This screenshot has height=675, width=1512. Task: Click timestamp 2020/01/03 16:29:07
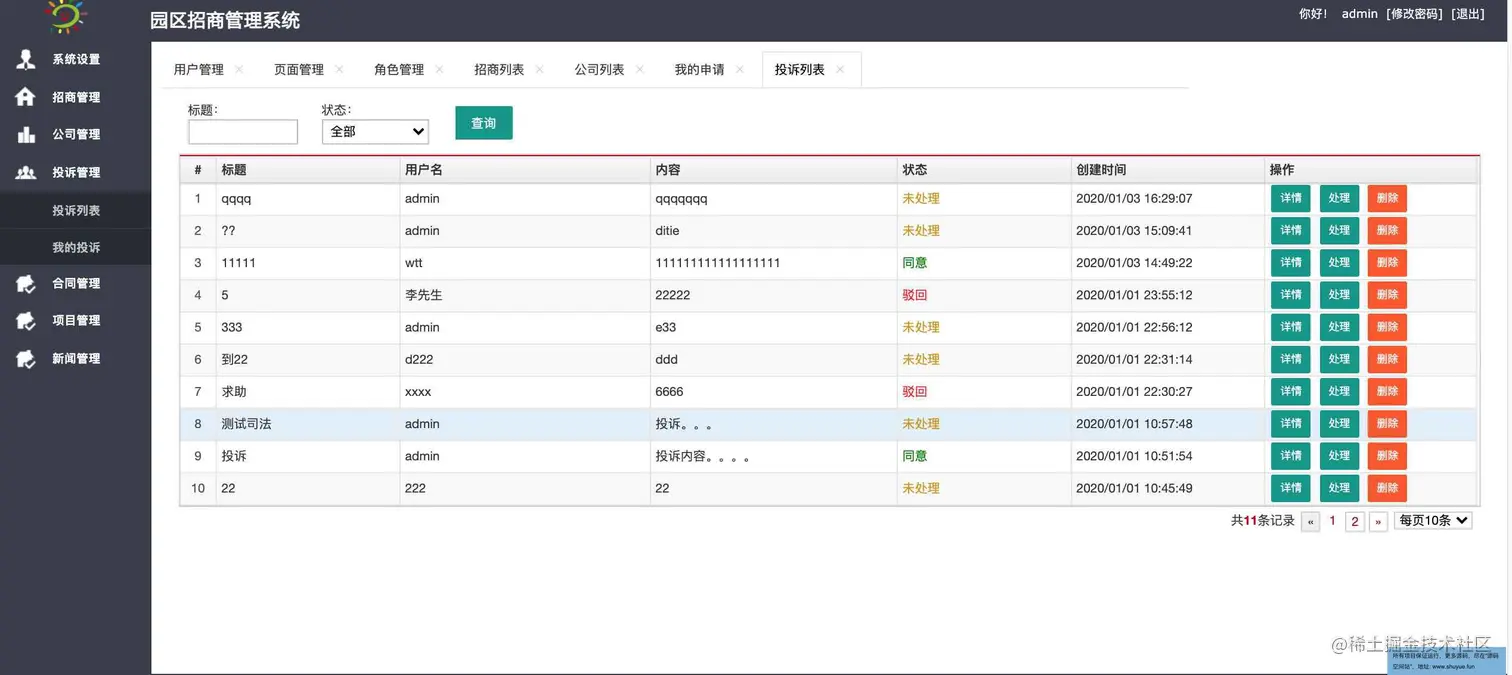click(x=1134, y=198)
